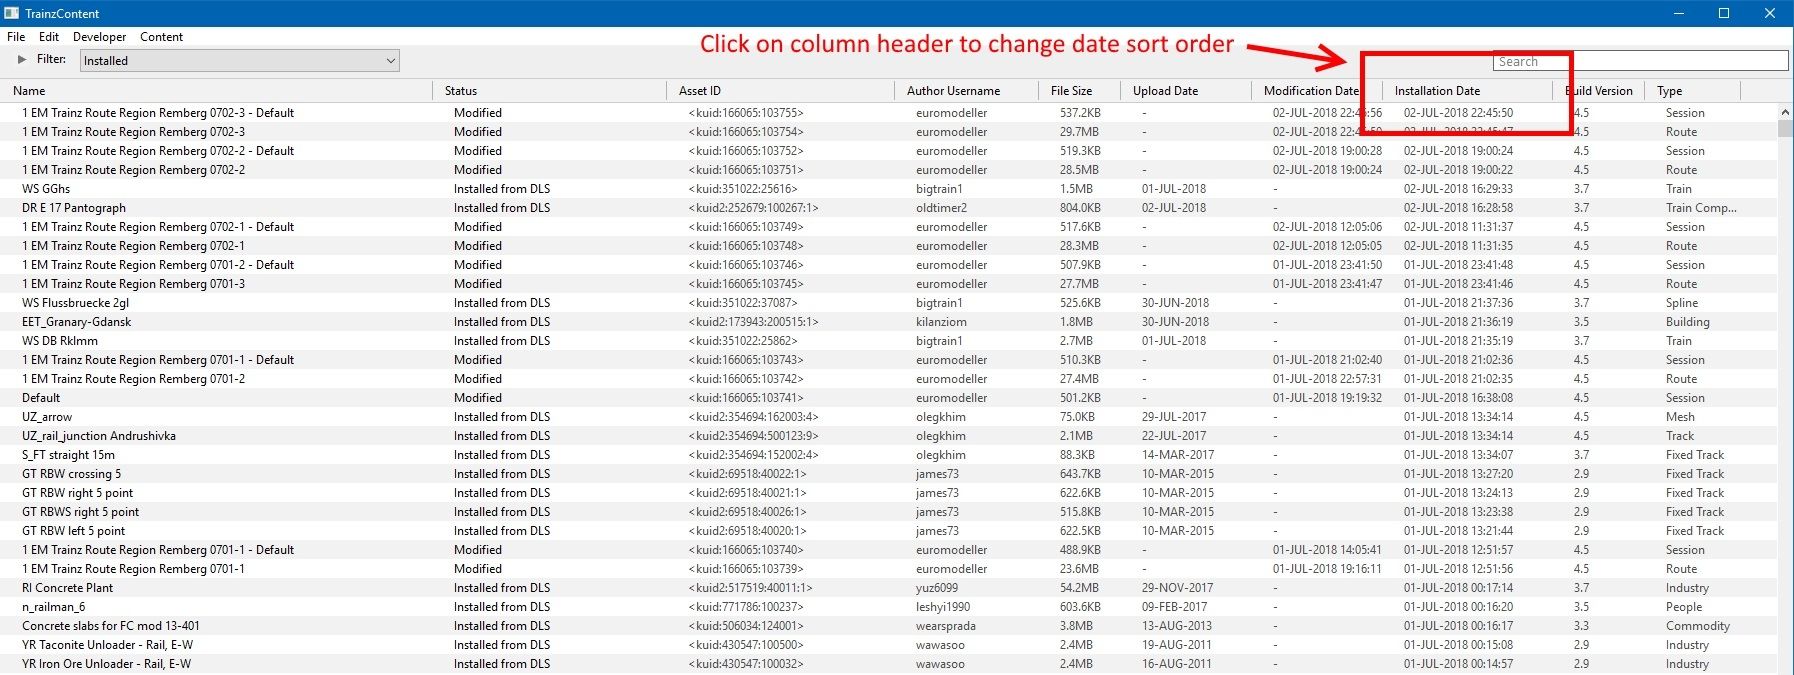1794x675 pixels.
Task: Click the Mesh type cell
Action: point(1680,417)
